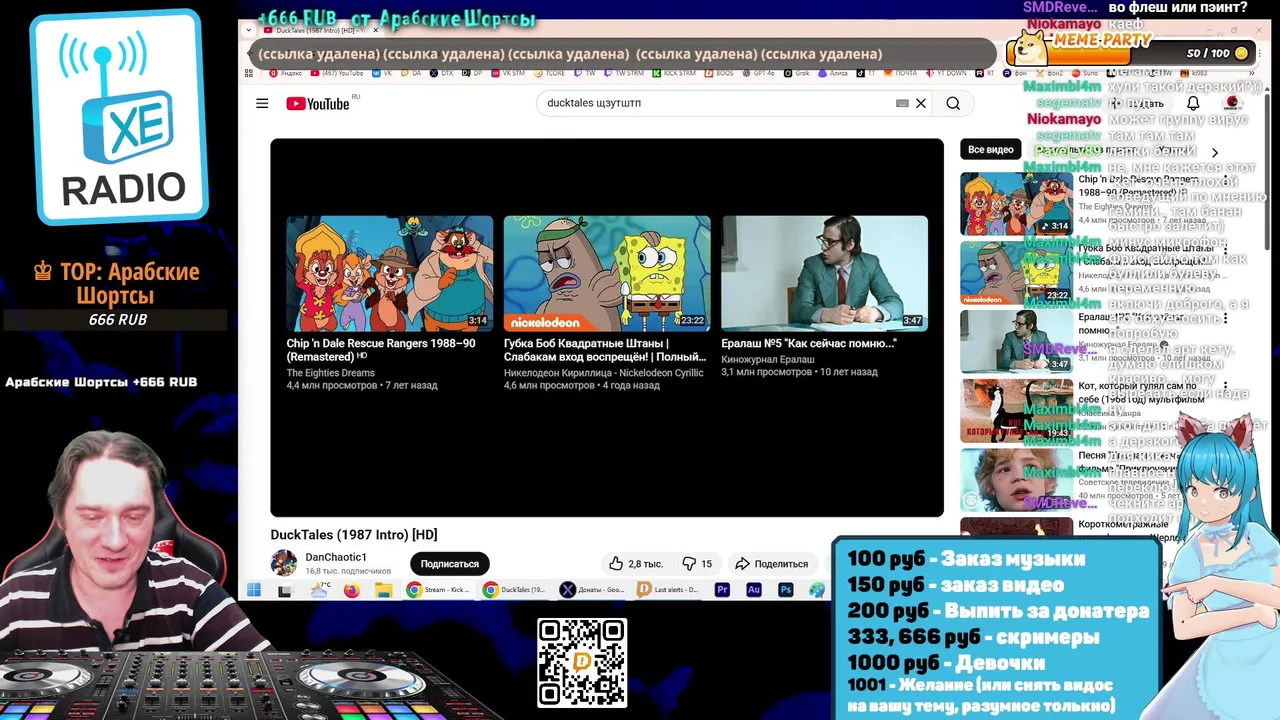
Task: Focus the YouTube search field
Action: [717, 103]
